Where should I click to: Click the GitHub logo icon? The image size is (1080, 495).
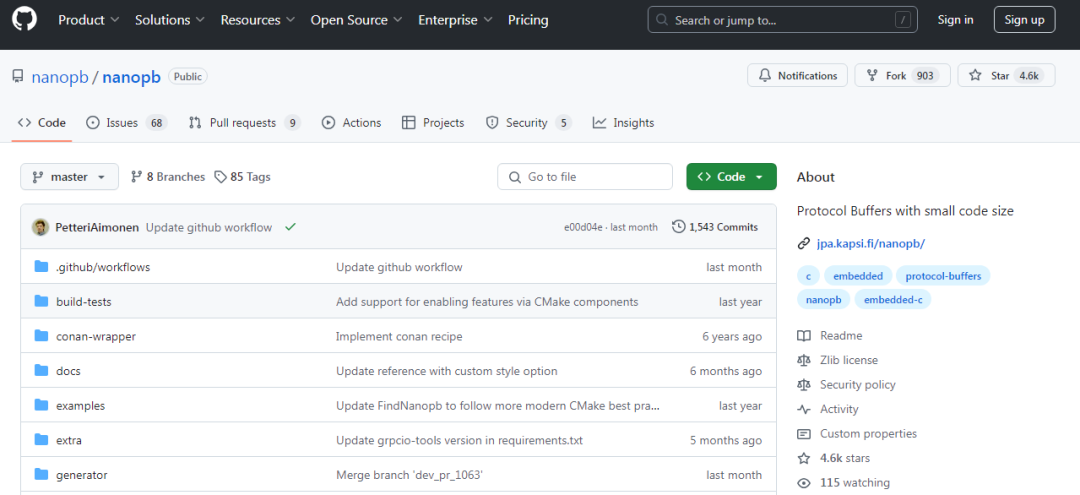click(x=25, y=20)
